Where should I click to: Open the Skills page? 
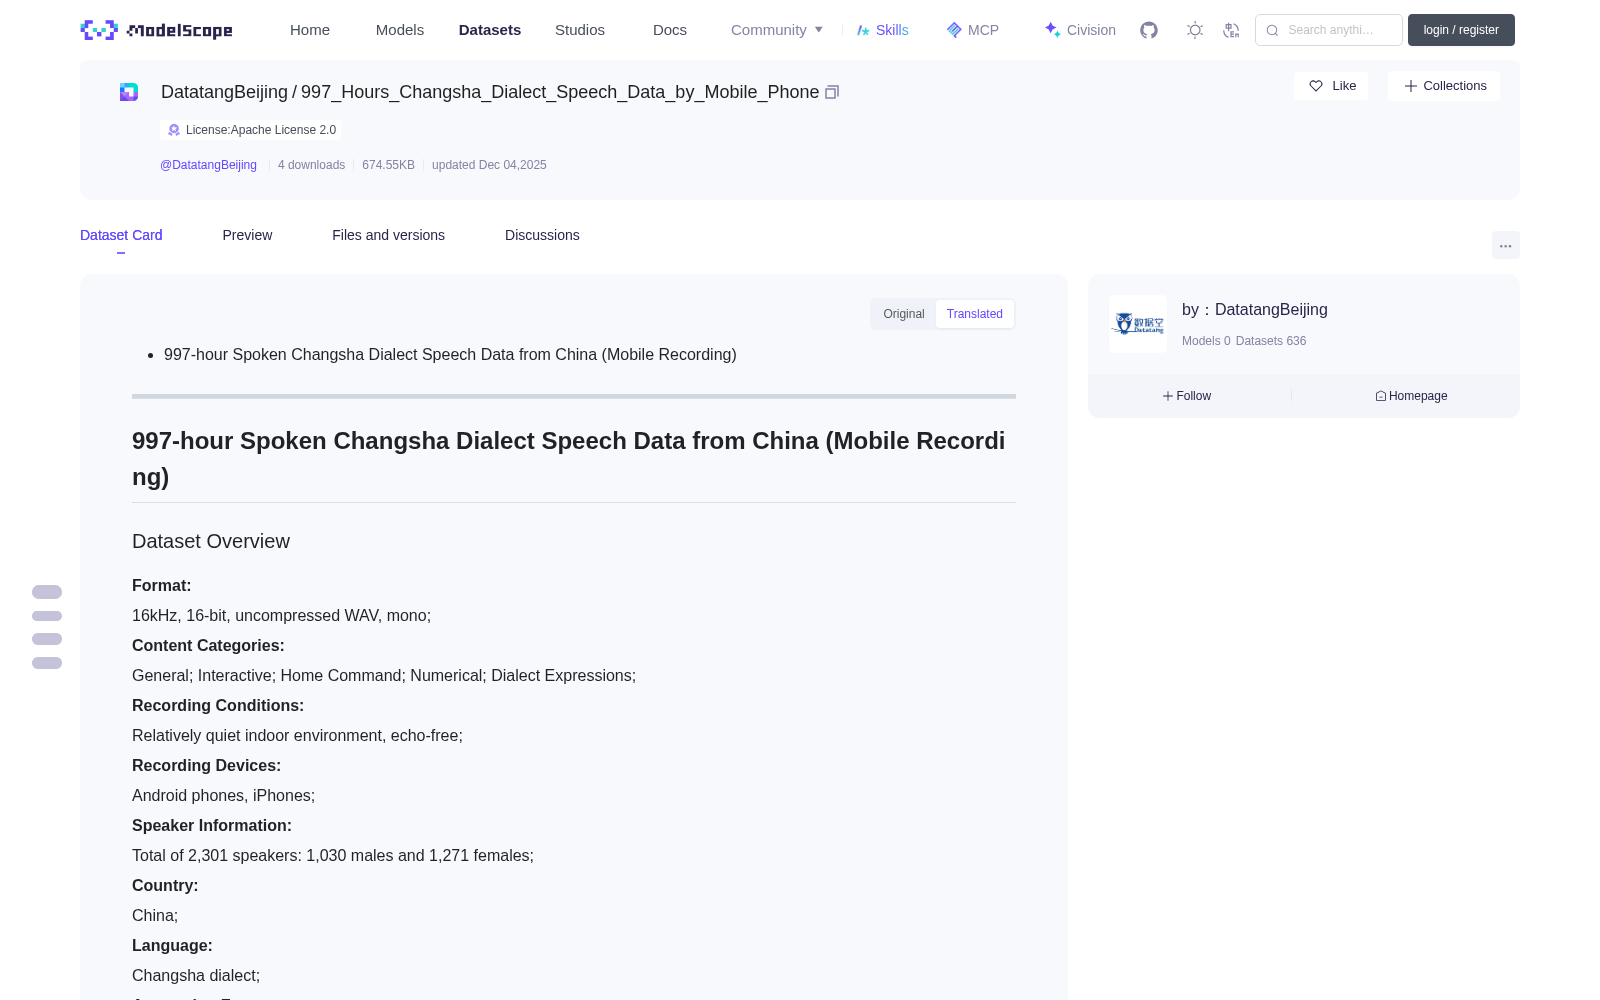coord(882,30)
